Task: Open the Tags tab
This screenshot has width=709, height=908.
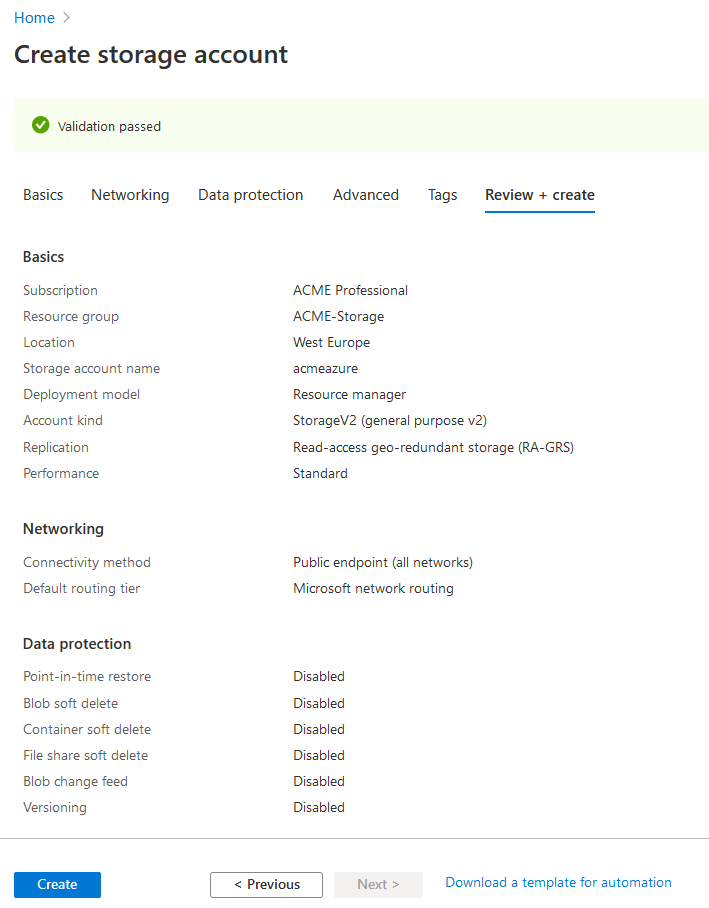Action: (442, 195)
